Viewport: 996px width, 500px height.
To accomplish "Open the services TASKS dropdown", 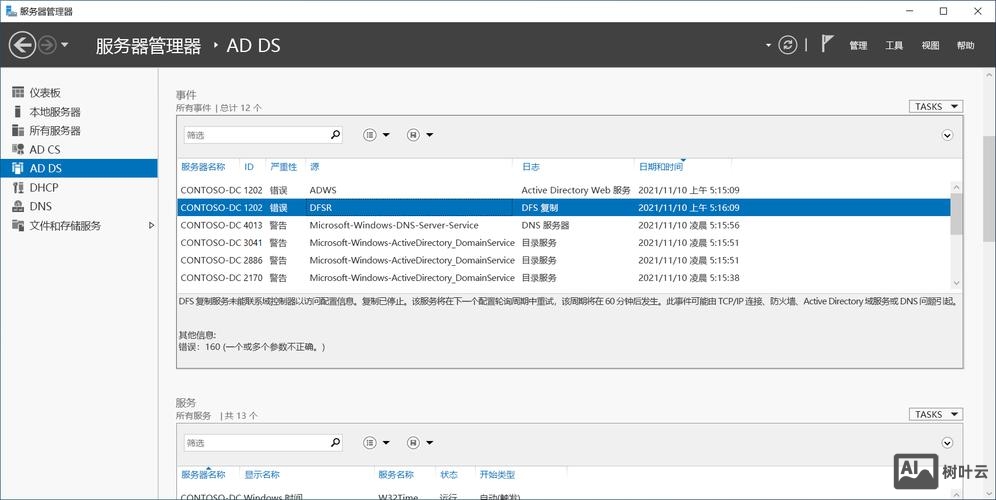I will pos(936,415).
